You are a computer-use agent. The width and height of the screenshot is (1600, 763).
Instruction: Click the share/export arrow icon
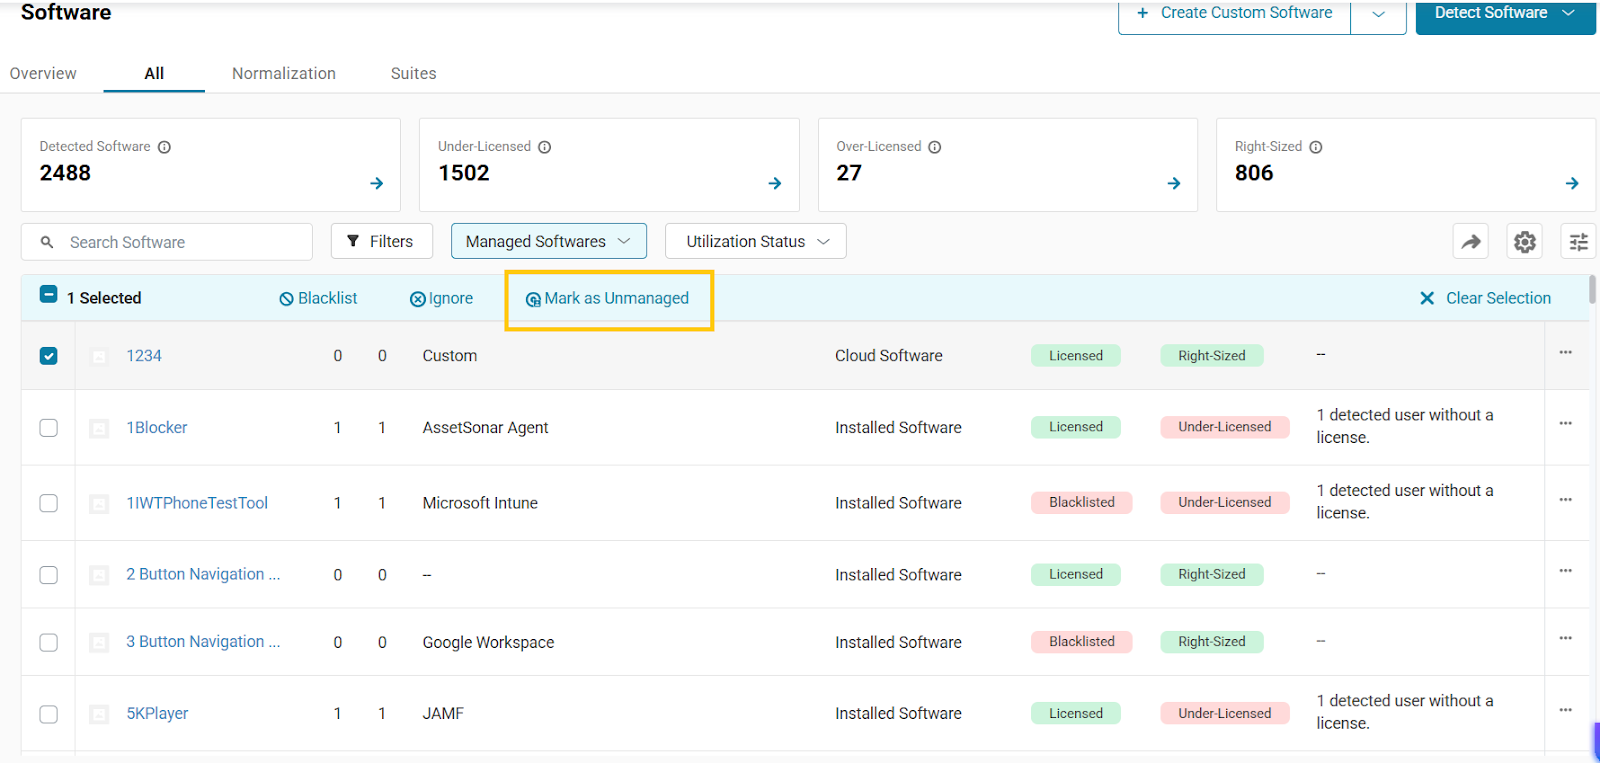pos(1470,242)
